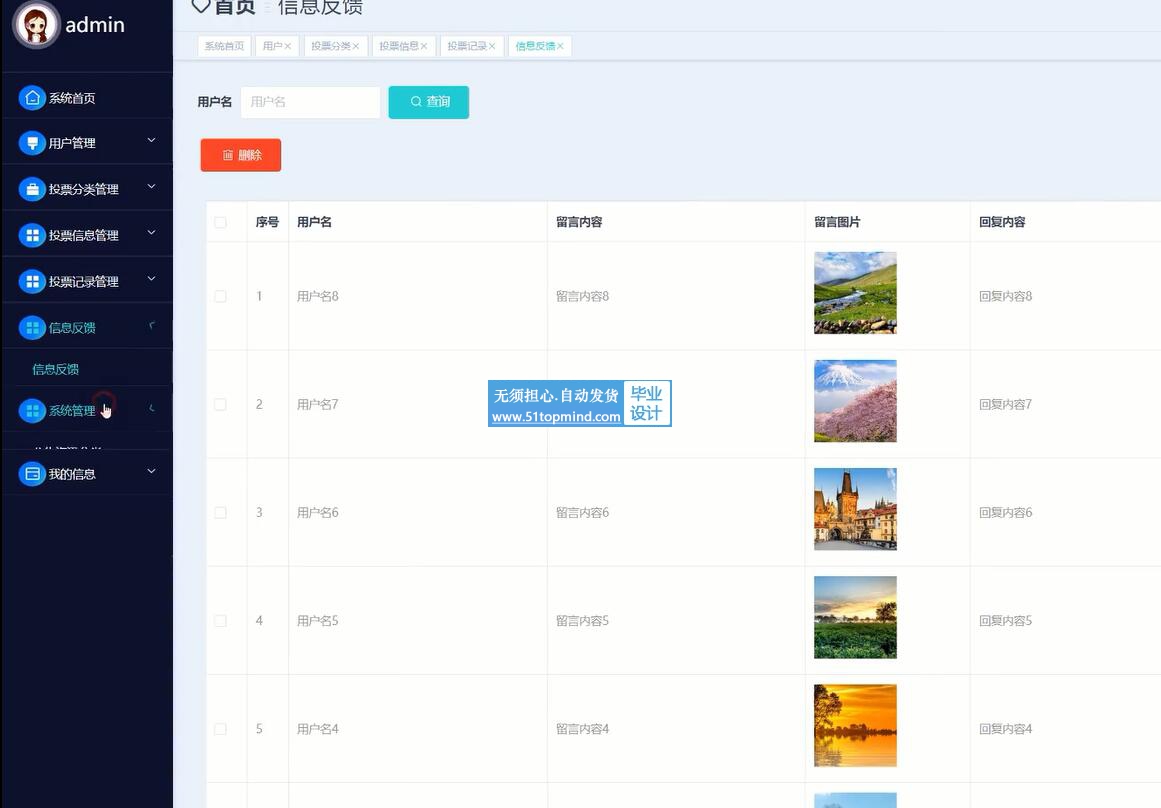Close the 投票信息 tab

pos(424,46)
